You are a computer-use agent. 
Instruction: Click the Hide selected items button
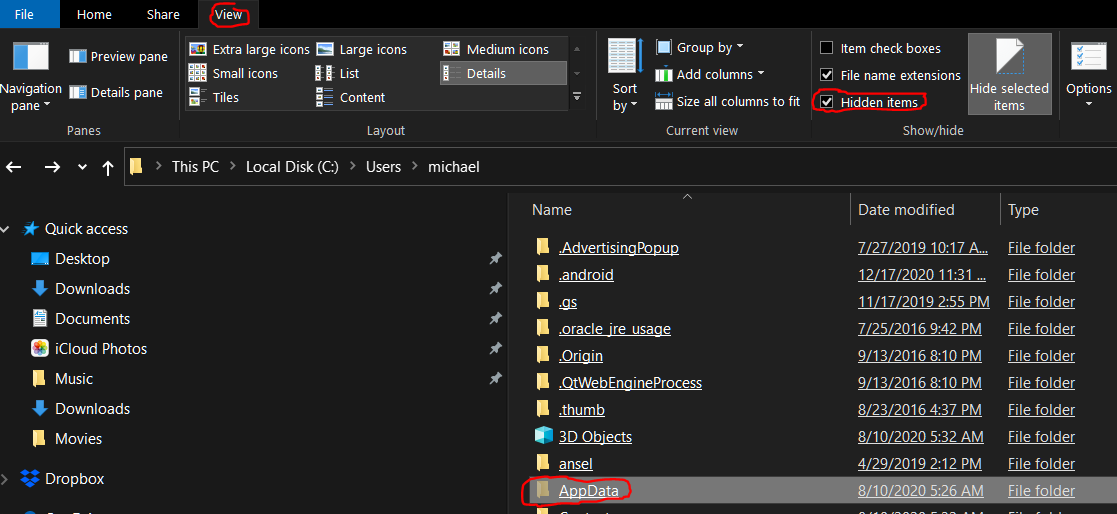(1009, 74)
